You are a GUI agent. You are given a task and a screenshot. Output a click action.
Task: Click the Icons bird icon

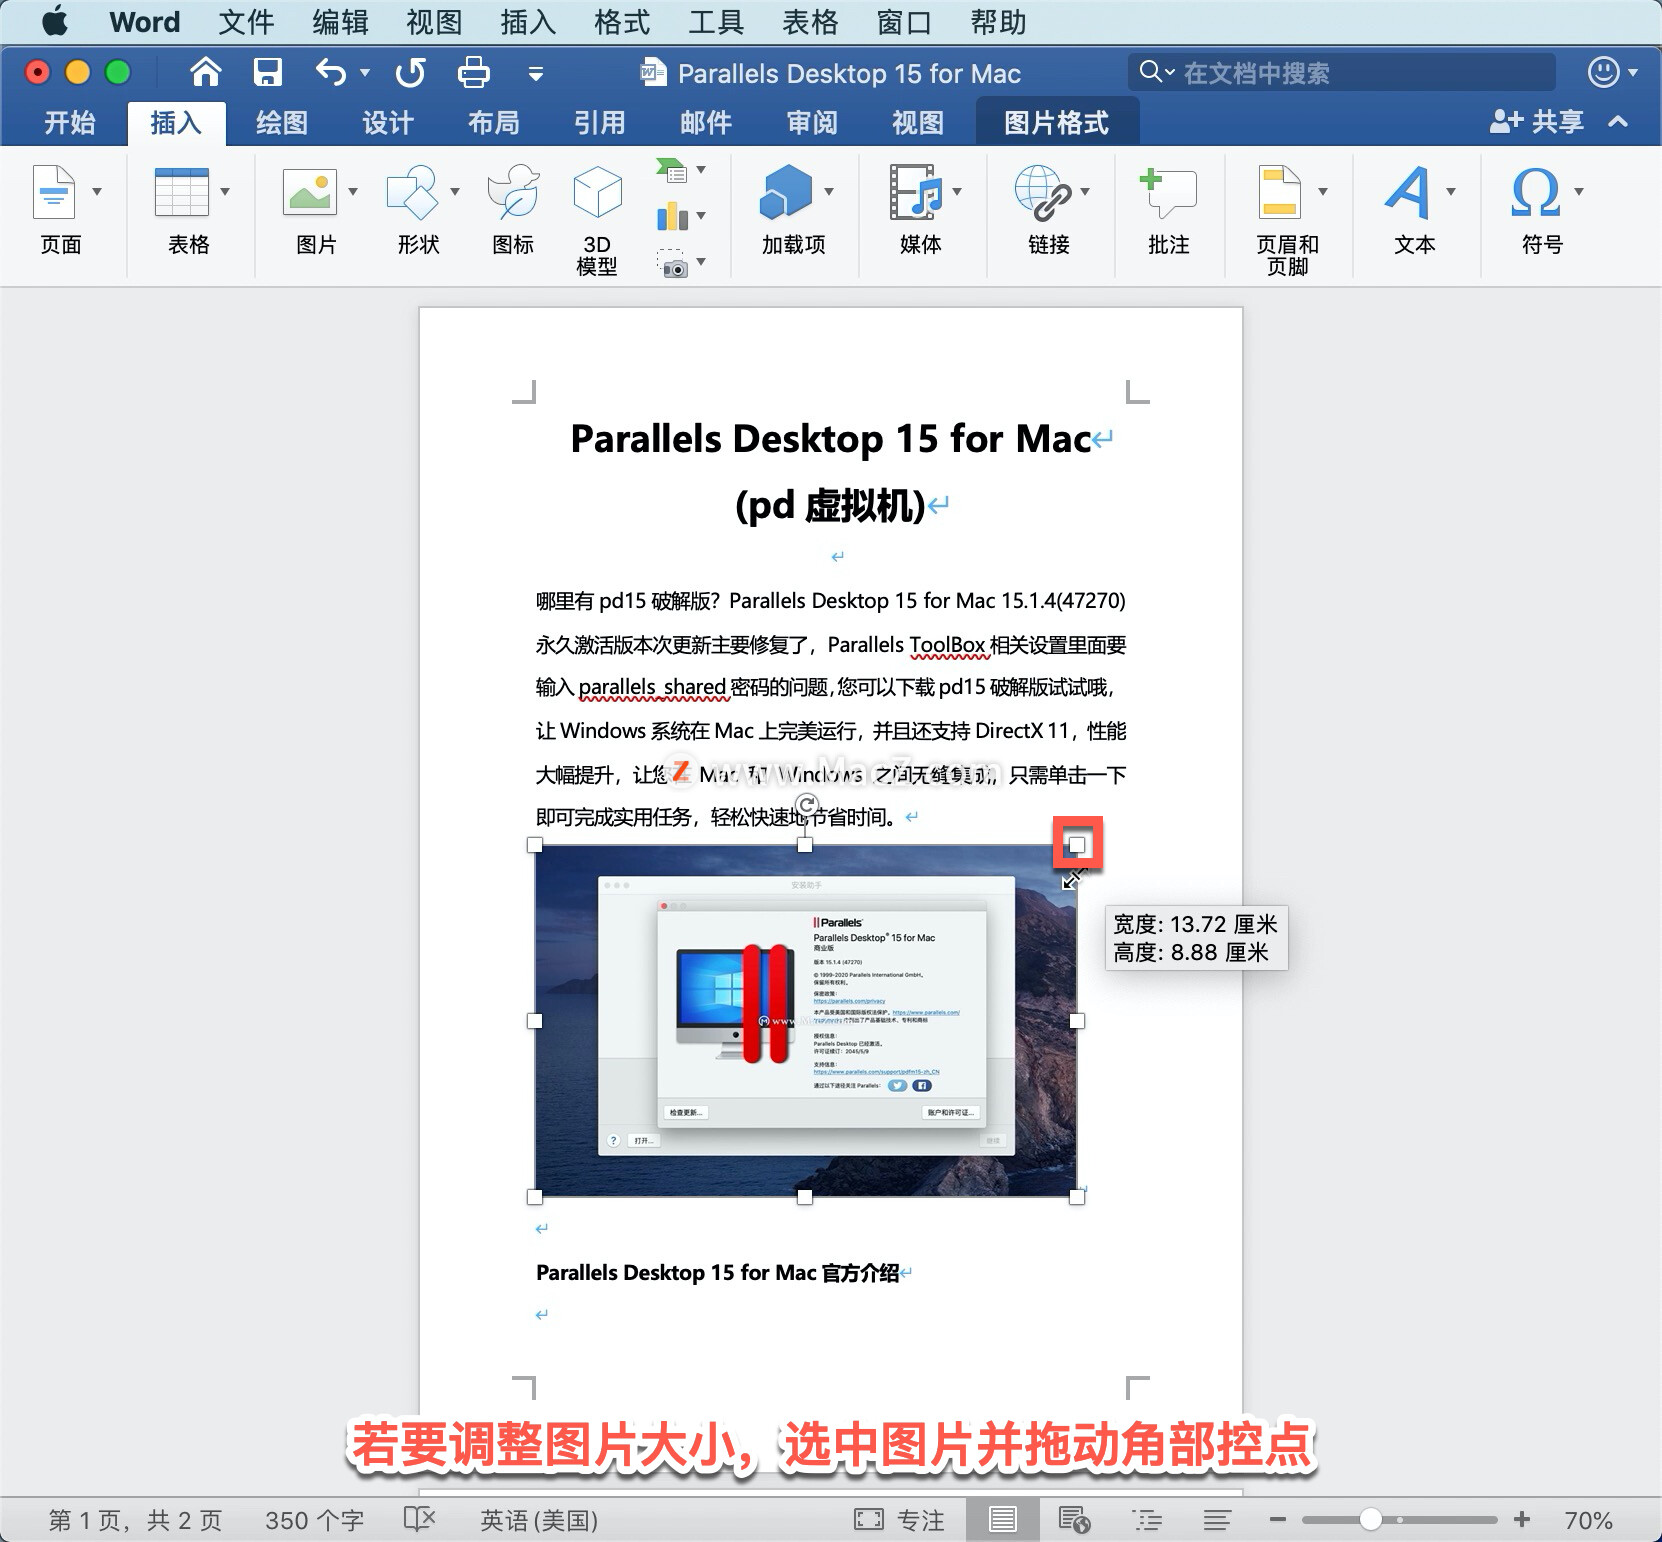point(513,192)
